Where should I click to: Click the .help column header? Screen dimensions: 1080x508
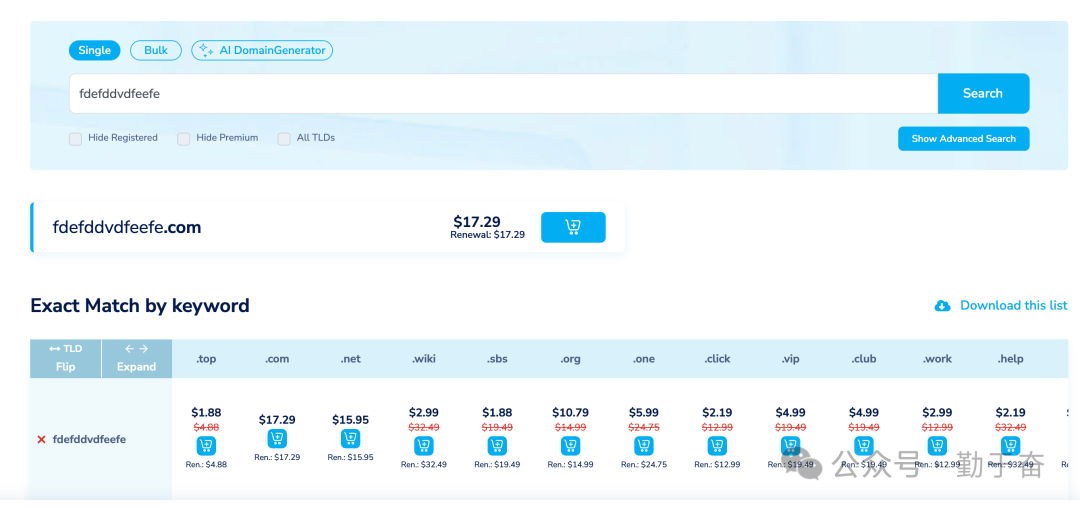[1010, 359]
